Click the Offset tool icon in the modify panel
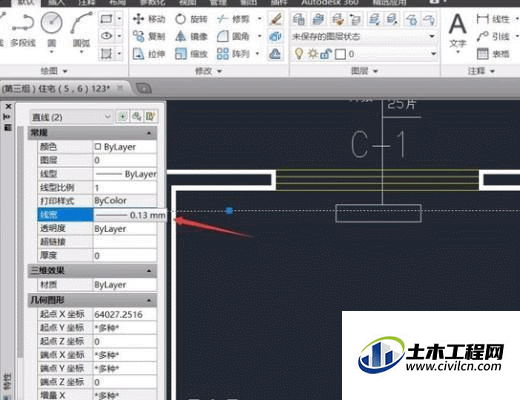Viewport: 520px width, 400px height. [275, 54]
